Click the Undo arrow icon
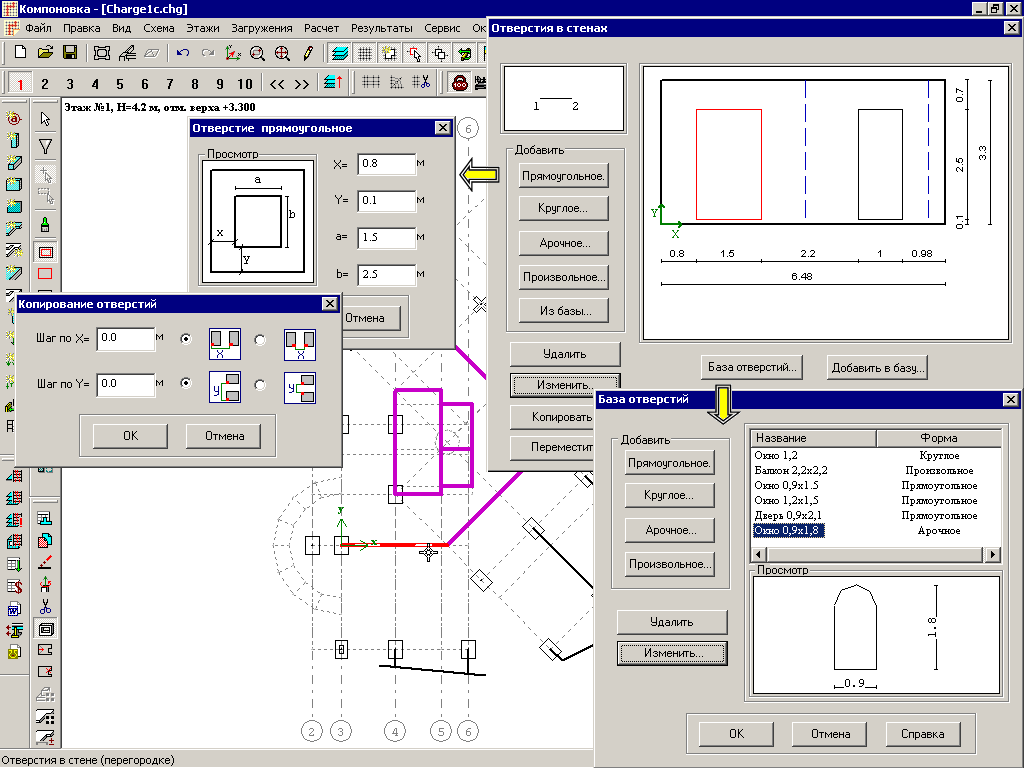 coord(182,52)
